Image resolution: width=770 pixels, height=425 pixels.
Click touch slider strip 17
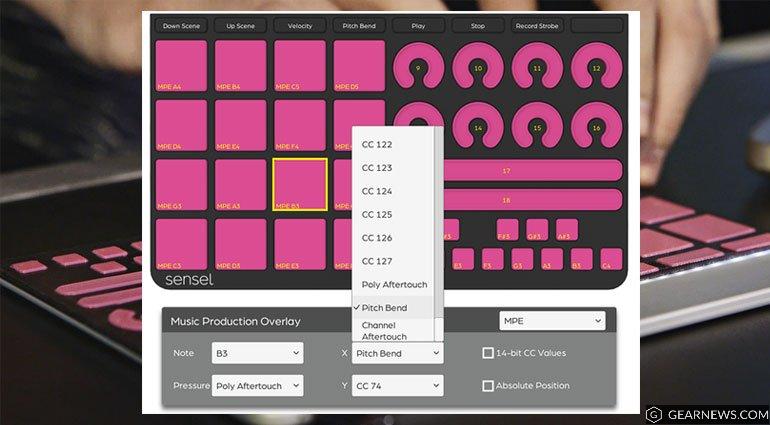533,170
